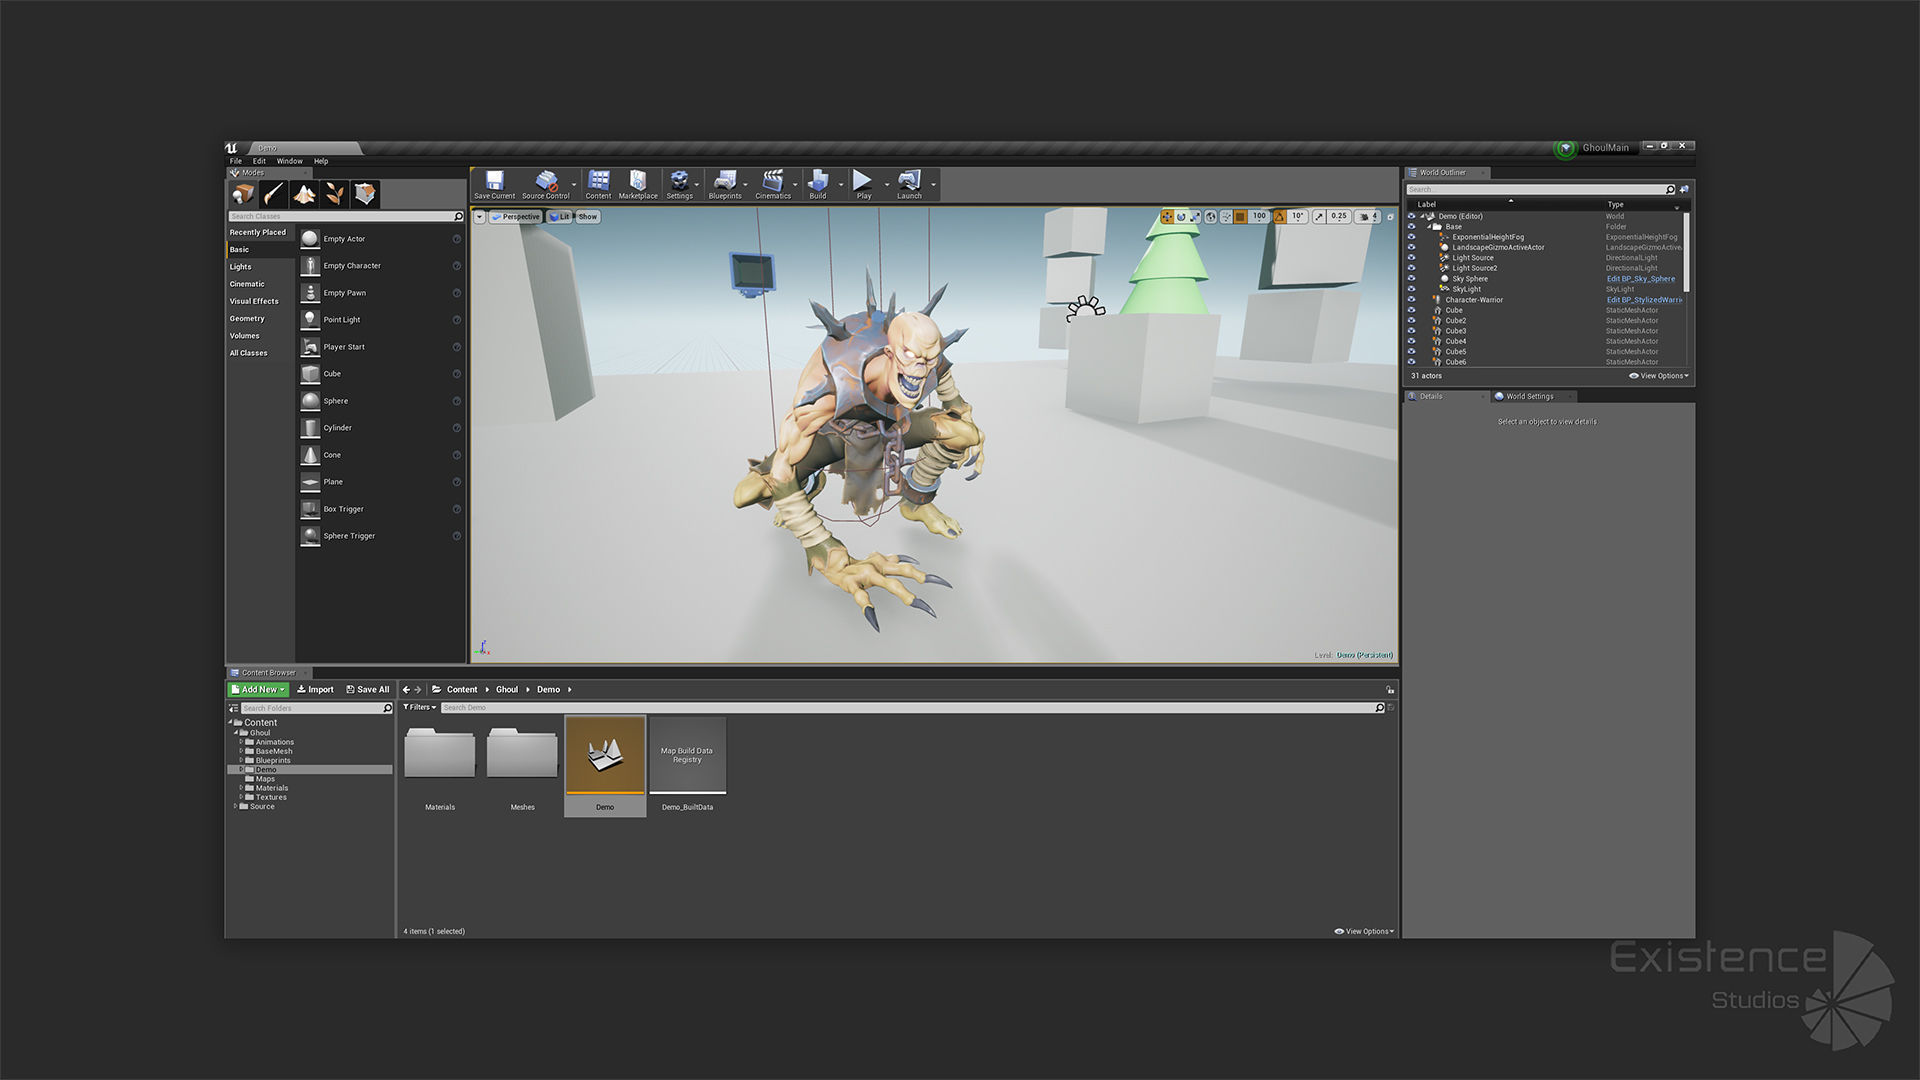Screen dimensions: 1920x1080
Task: Select the Landscape mode icon
Action: point(304,194)
